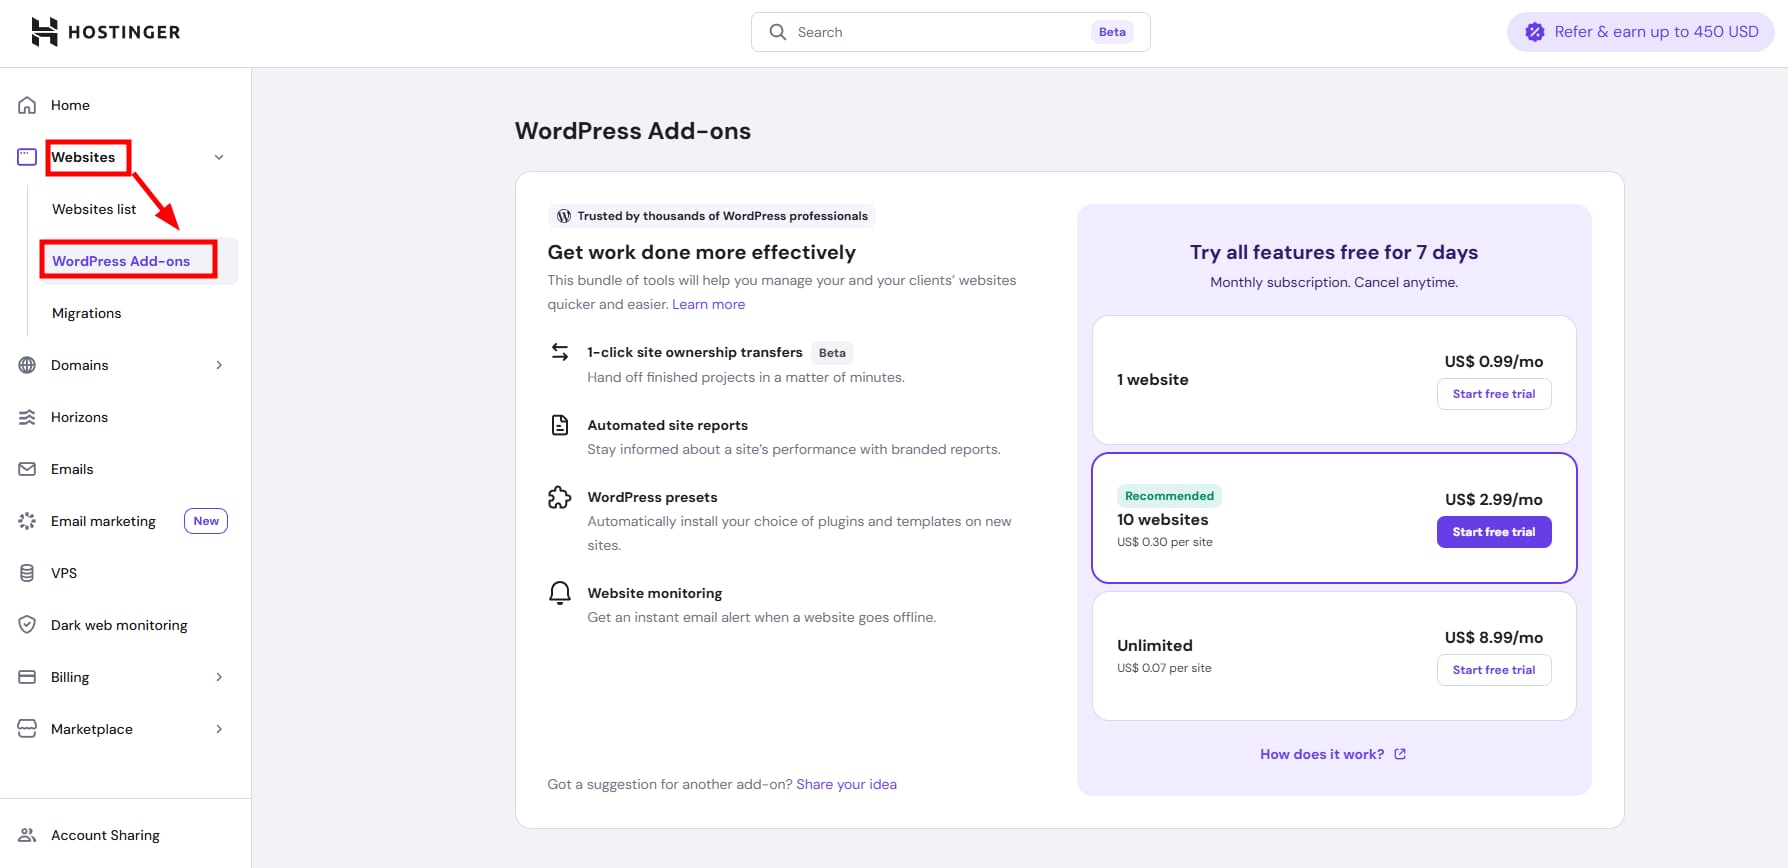Viewport: 1788px width, 868px height.
Task: Expand the Domains submenu arrow
Action: coord(219,365)
